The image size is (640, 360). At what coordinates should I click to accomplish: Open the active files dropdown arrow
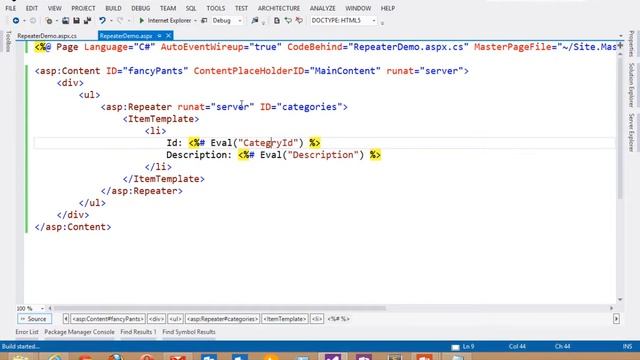tap(620, 36)
